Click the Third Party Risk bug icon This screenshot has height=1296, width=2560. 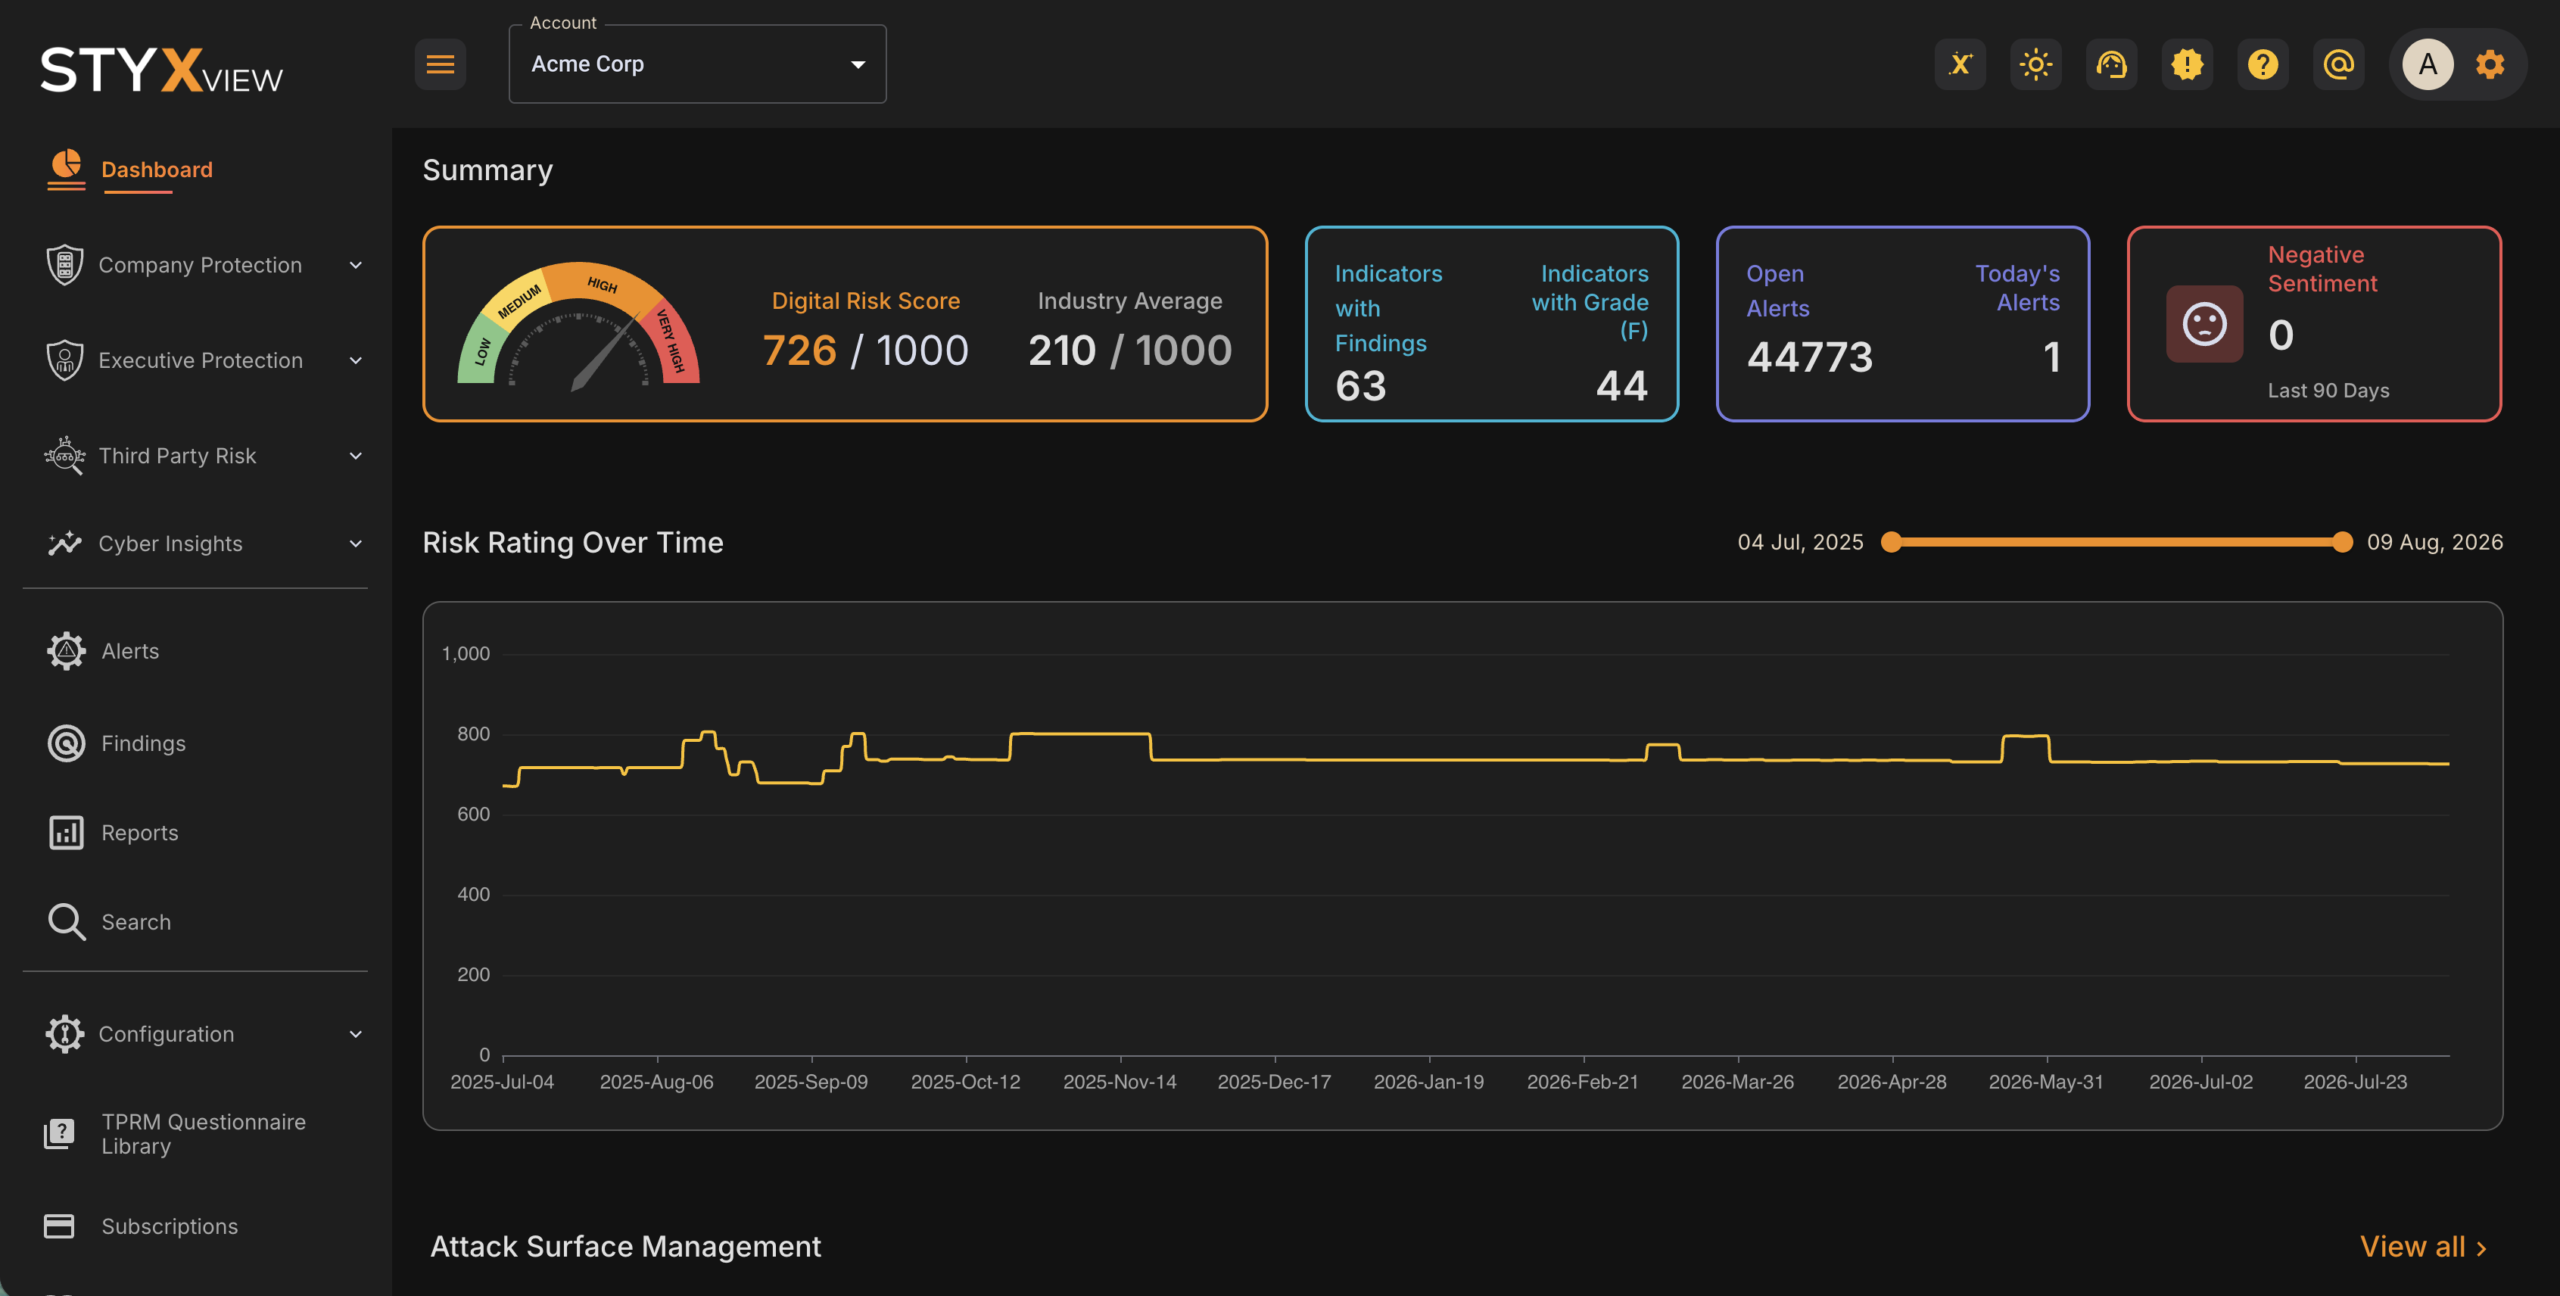(x=65, y=455)
